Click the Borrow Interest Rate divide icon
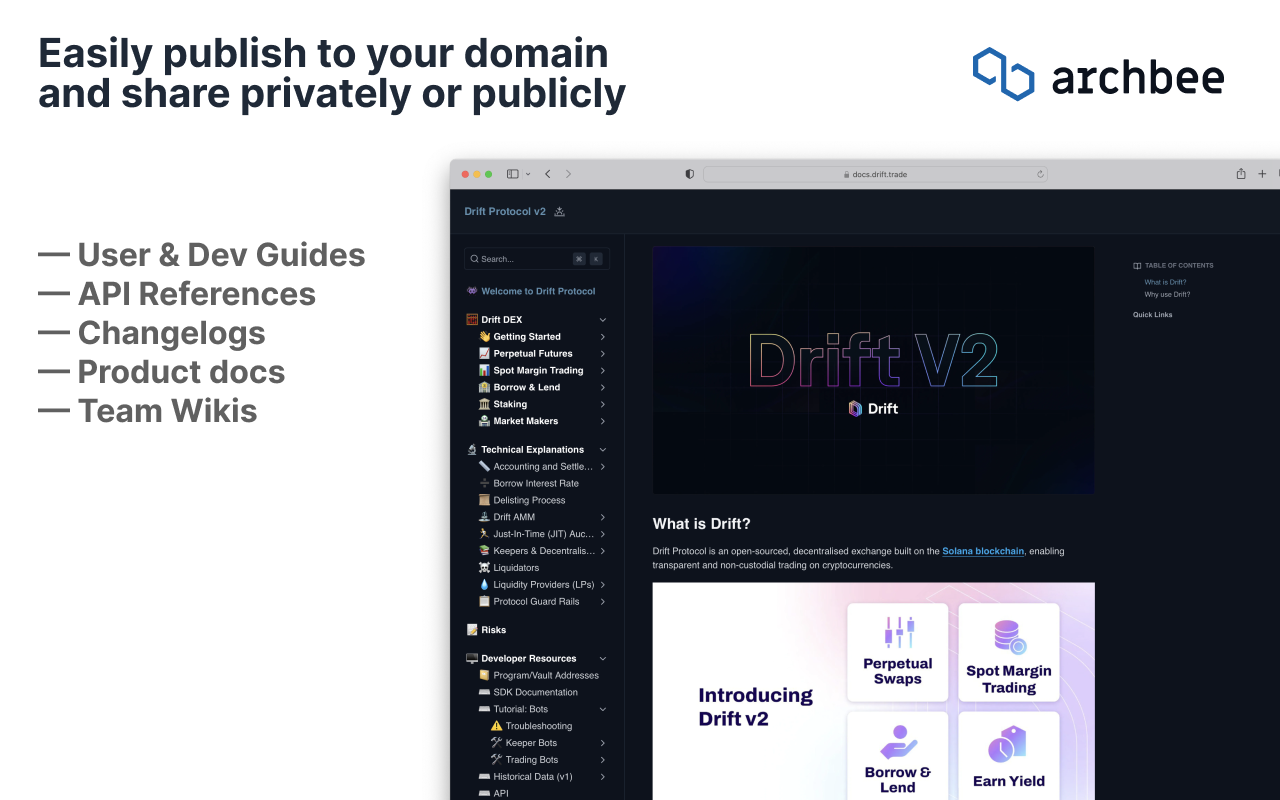This screenshot has height=800, width=1280. click(484, 483)
